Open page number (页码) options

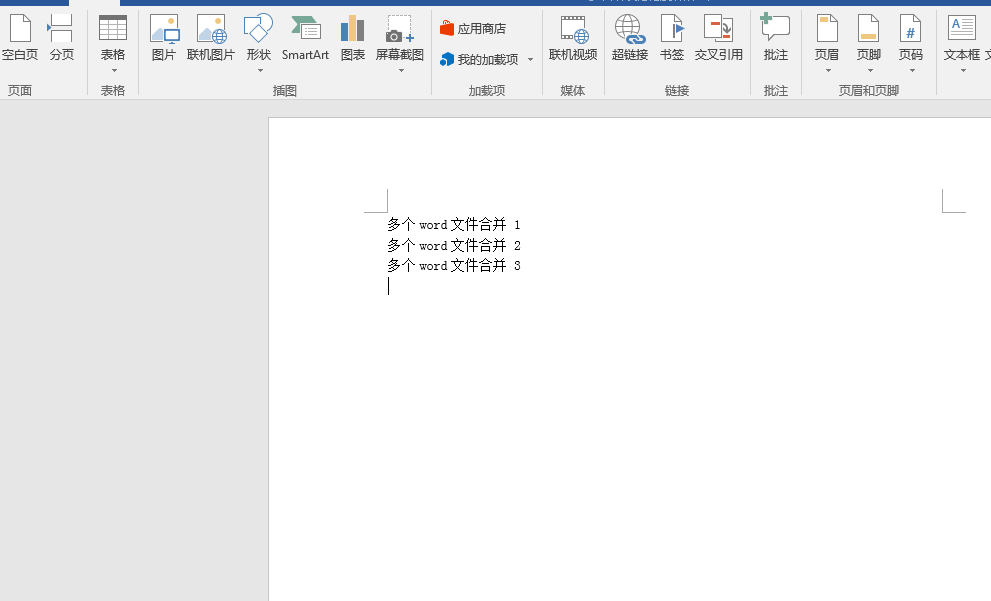tap(911, 43)
